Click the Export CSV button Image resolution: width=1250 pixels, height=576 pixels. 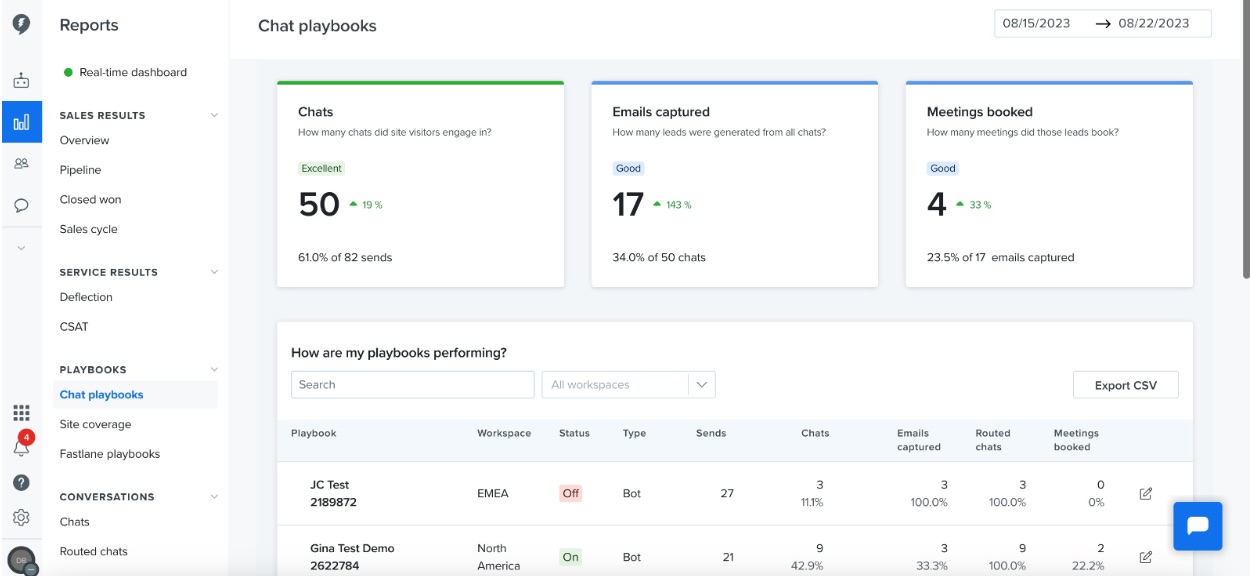[x=1126, y=385]
